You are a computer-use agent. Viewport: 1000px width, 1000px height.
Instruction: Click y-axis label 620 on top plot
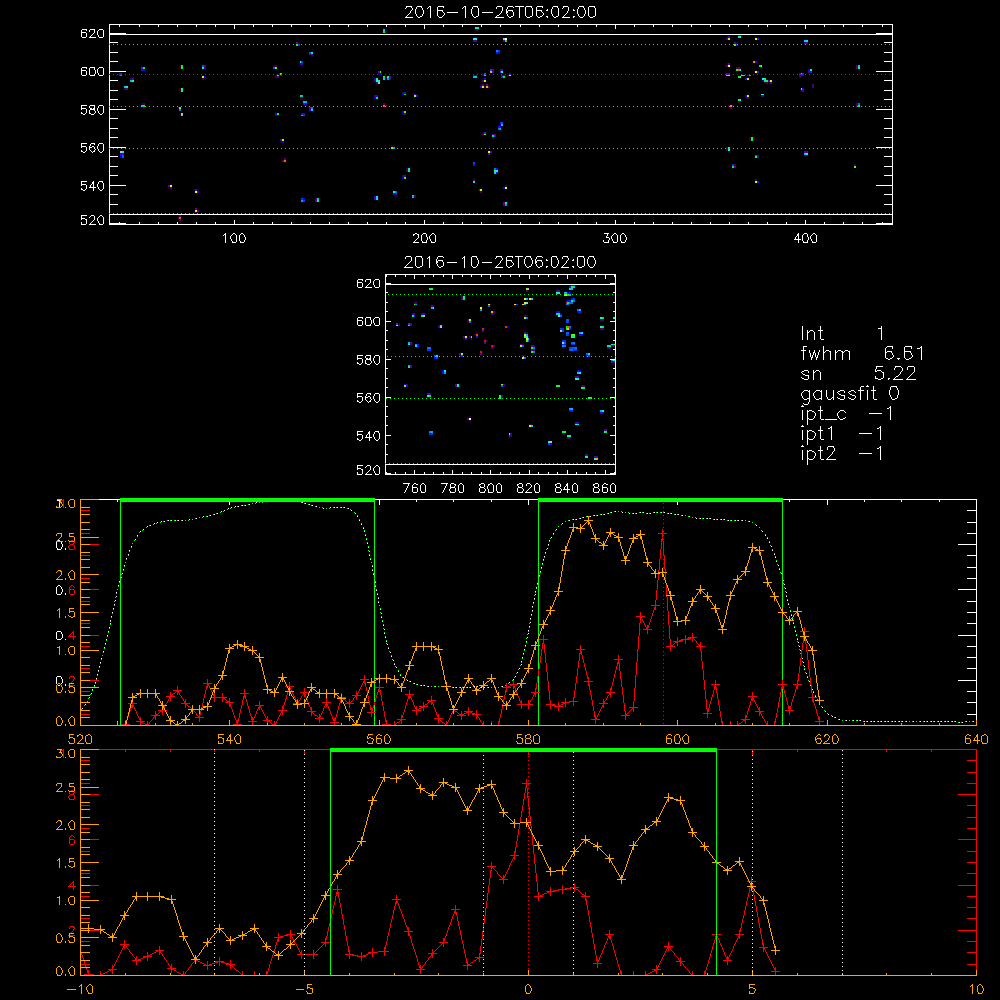point(92,34)
